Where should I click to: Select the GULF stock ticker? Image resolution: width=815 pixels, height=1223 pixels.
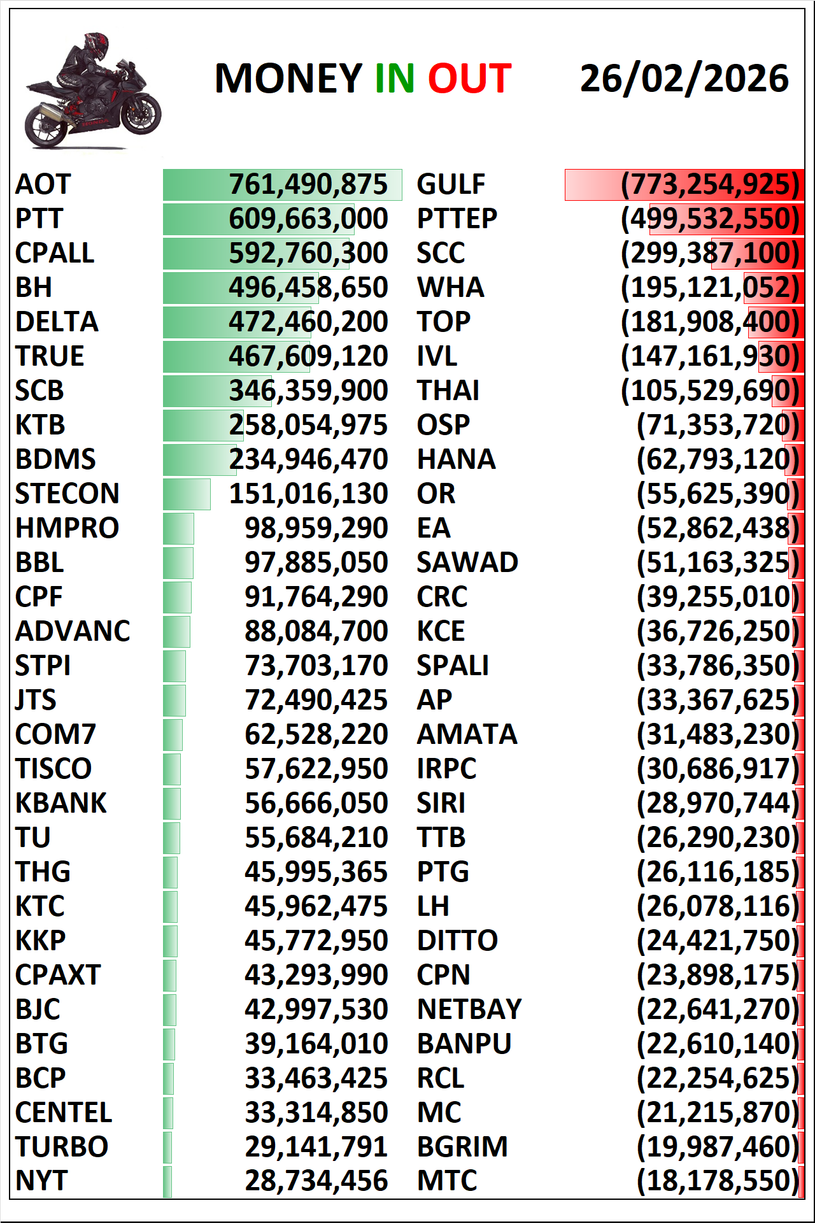(451, 184)
